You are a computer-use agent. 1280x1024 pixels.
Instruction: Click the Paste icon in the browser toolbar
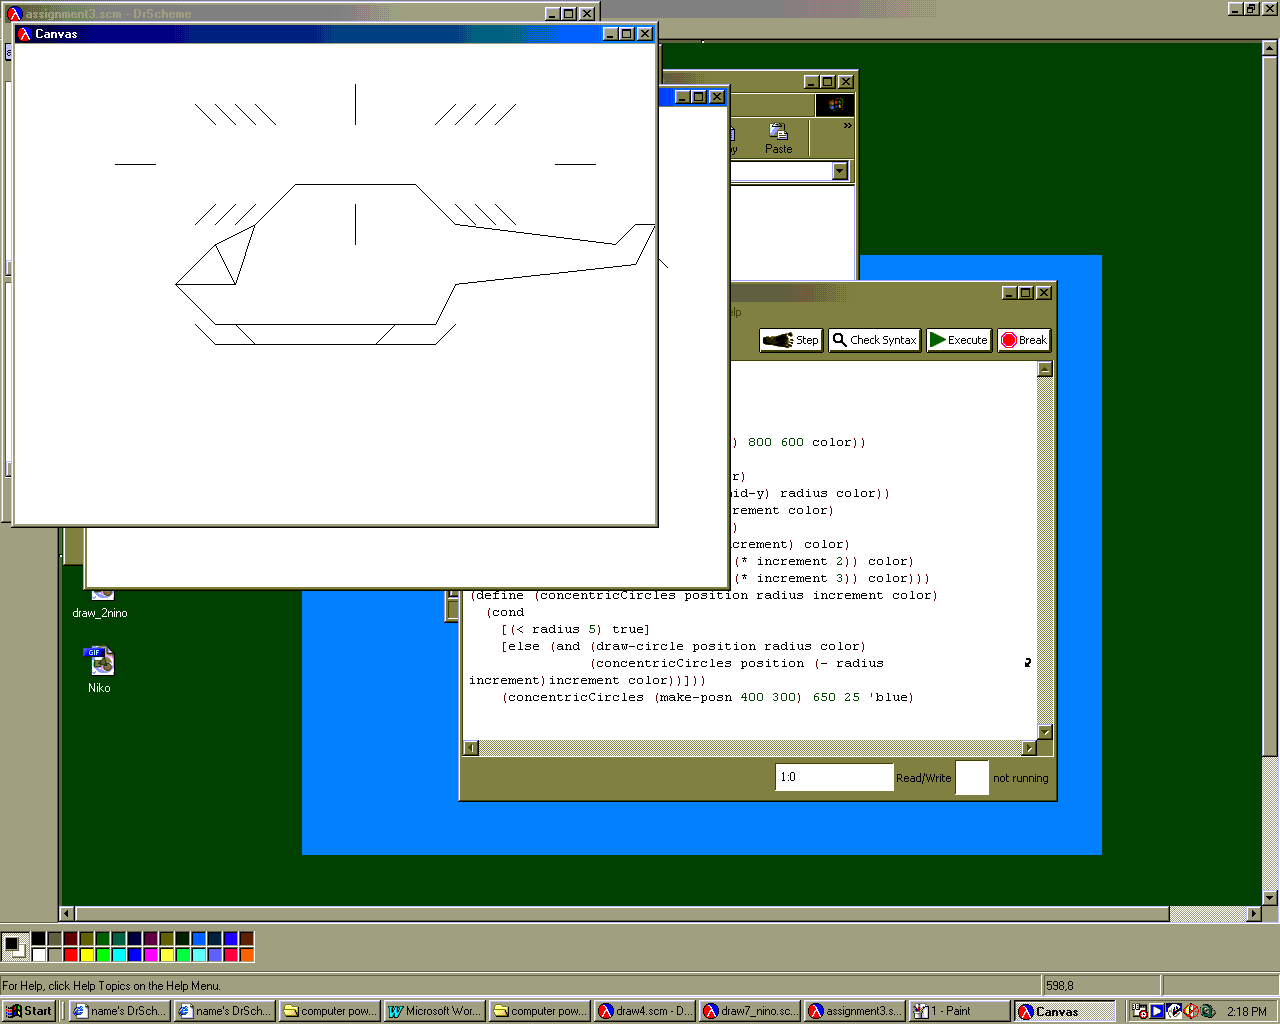[x=778, y=138]
